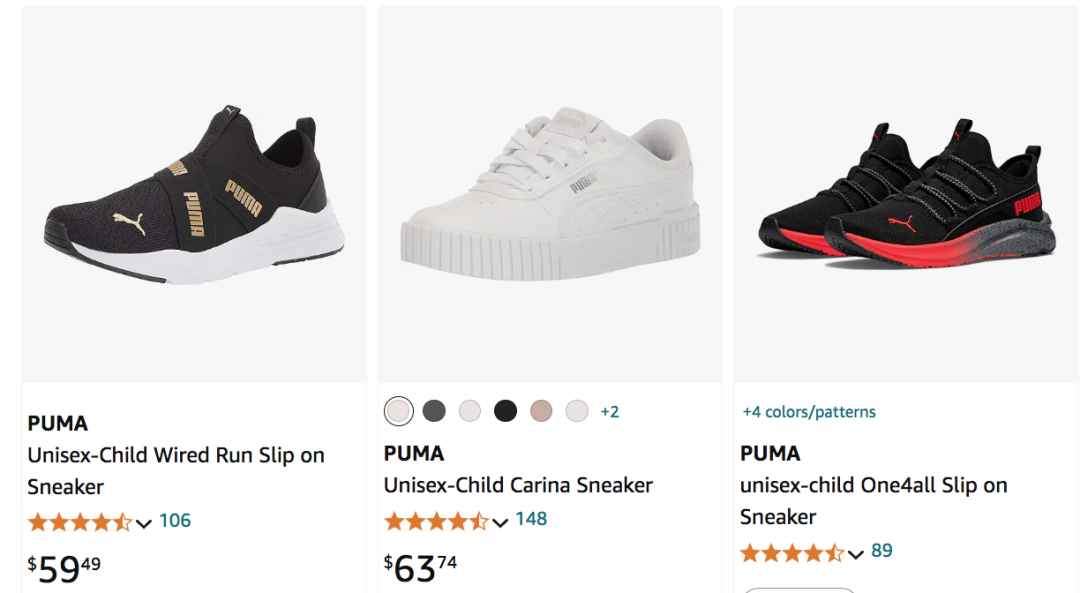Click the star rating for One4all Sneaker
This screenshot has height=593, width=1080.
click(792, 553)
